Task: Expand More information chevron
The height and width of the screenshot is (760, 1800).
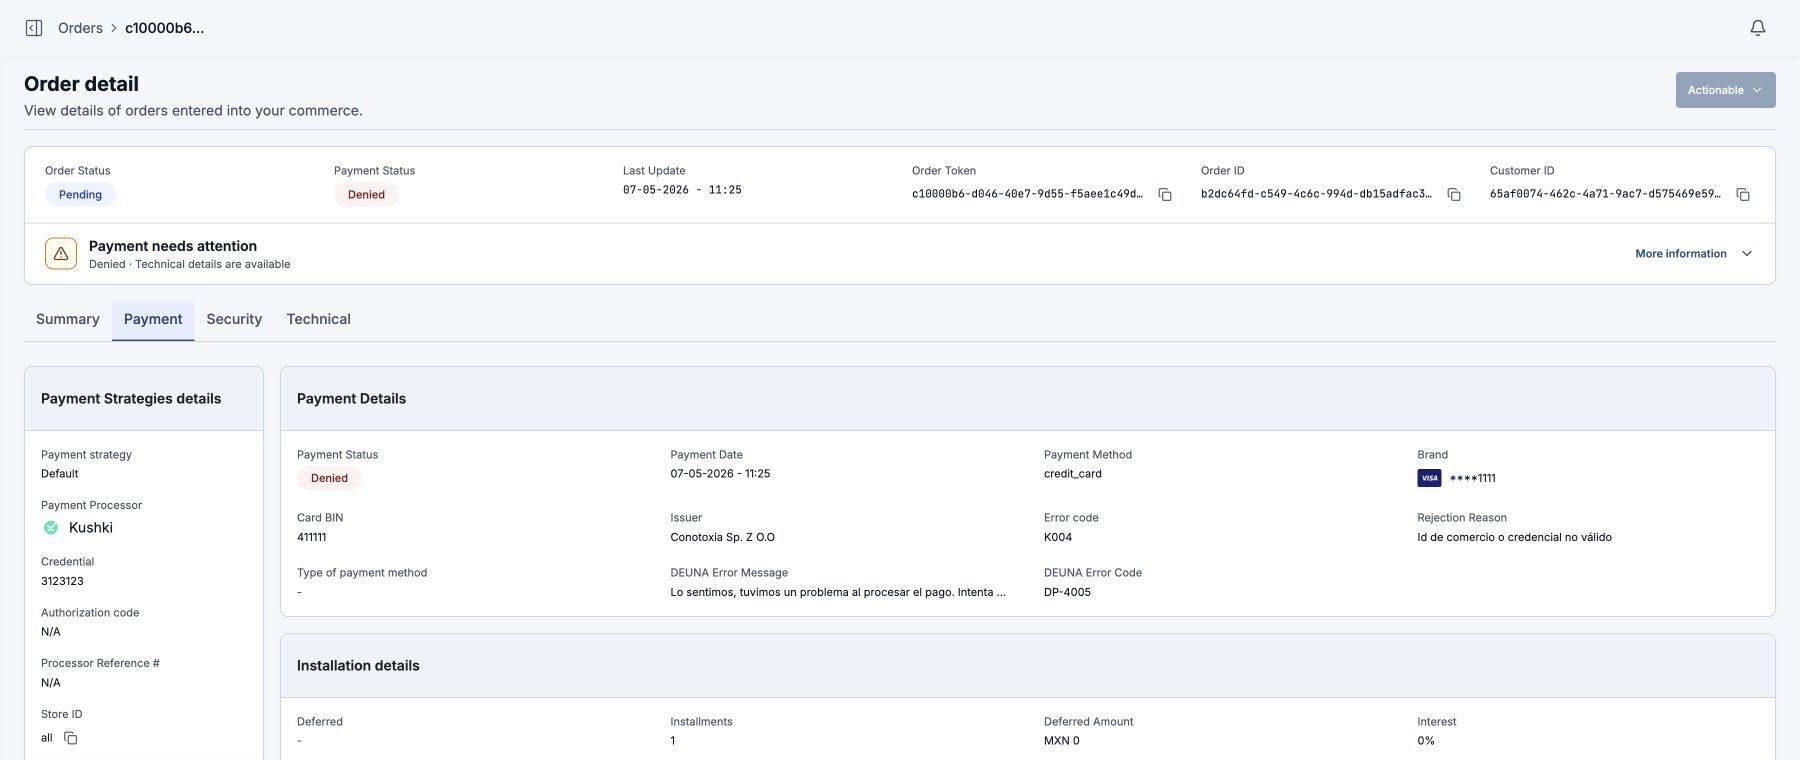Action: coord(1747,254)
